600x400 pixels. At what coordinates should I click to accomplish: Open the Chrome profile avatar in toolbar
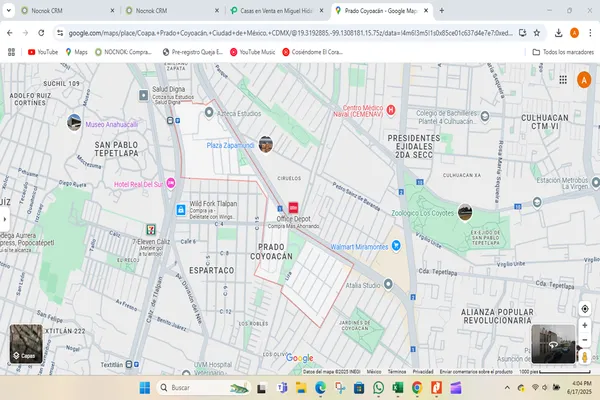point(574,33)
